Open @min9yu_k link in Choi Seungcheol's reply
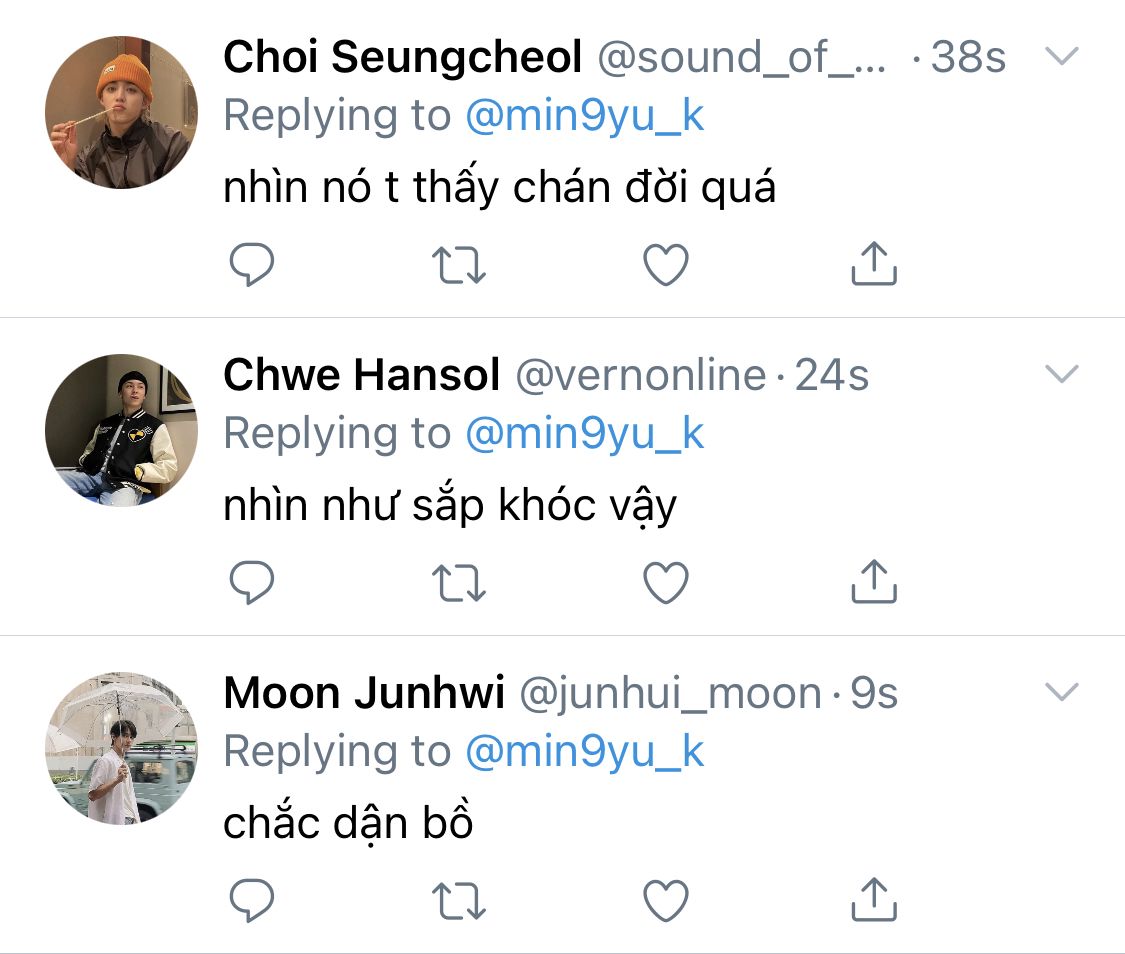 (x=585, y=116)
